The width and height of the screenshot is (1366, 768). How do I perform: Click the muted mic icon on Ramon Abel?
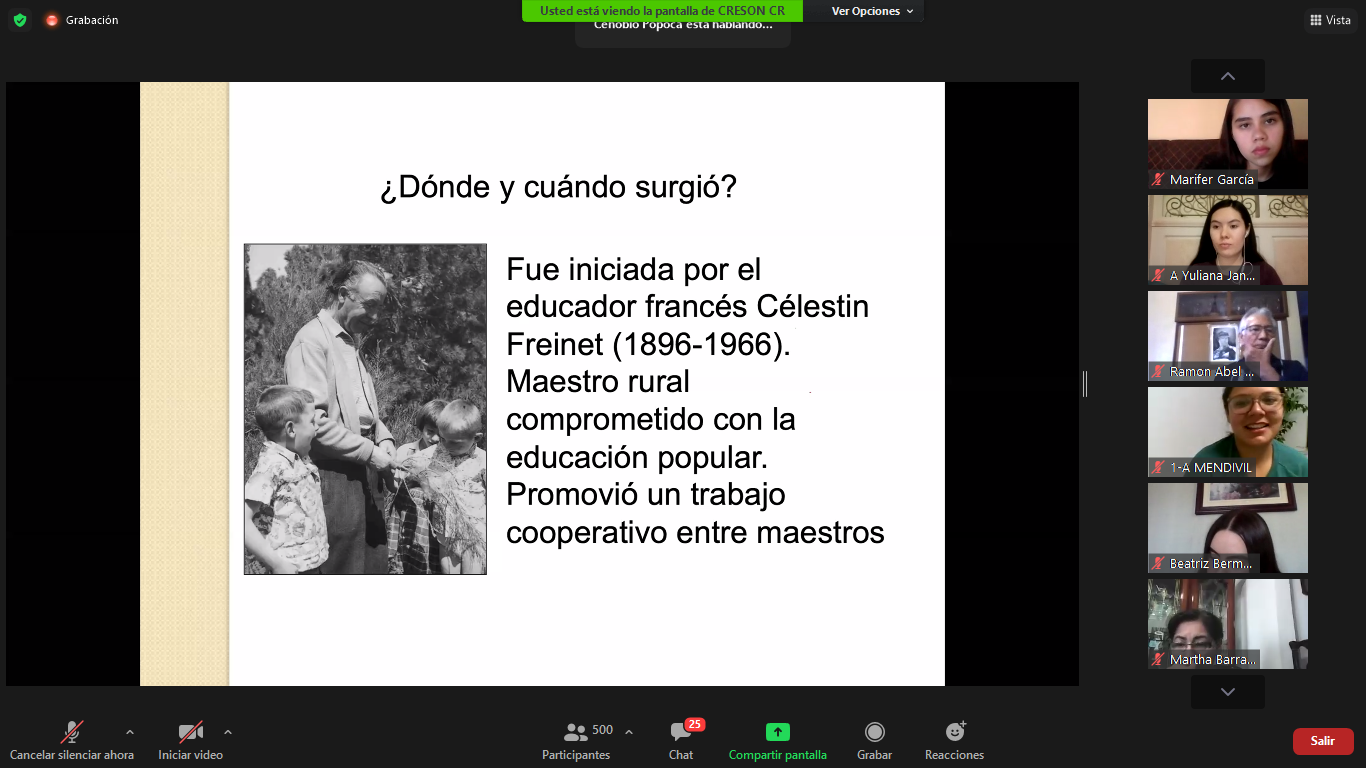coord(1158,372)
